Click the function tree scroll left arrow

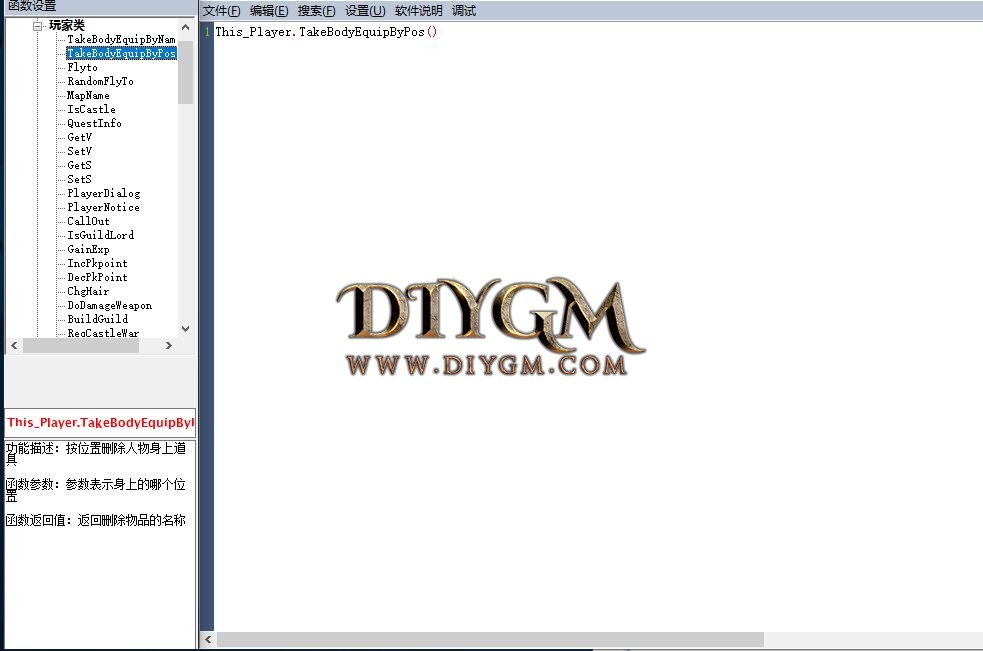[x=14, y=346]
